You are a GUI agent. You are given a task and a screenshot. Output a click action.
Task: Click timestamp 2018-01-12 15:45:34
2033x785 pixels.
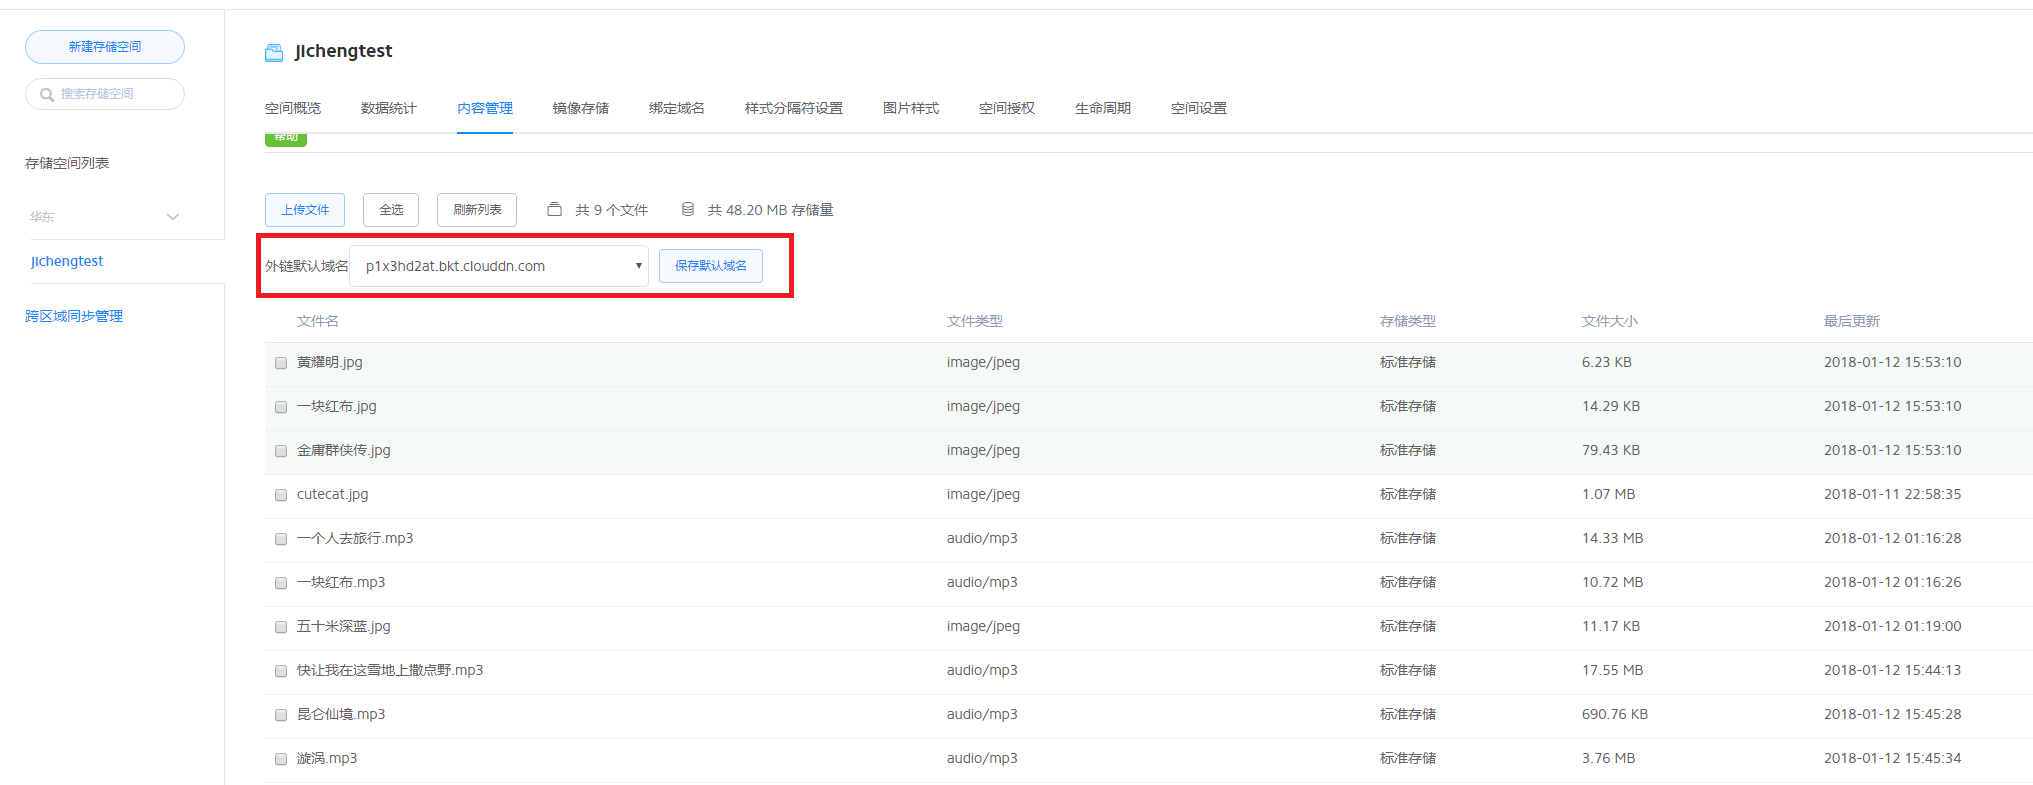coord(1893,758)
